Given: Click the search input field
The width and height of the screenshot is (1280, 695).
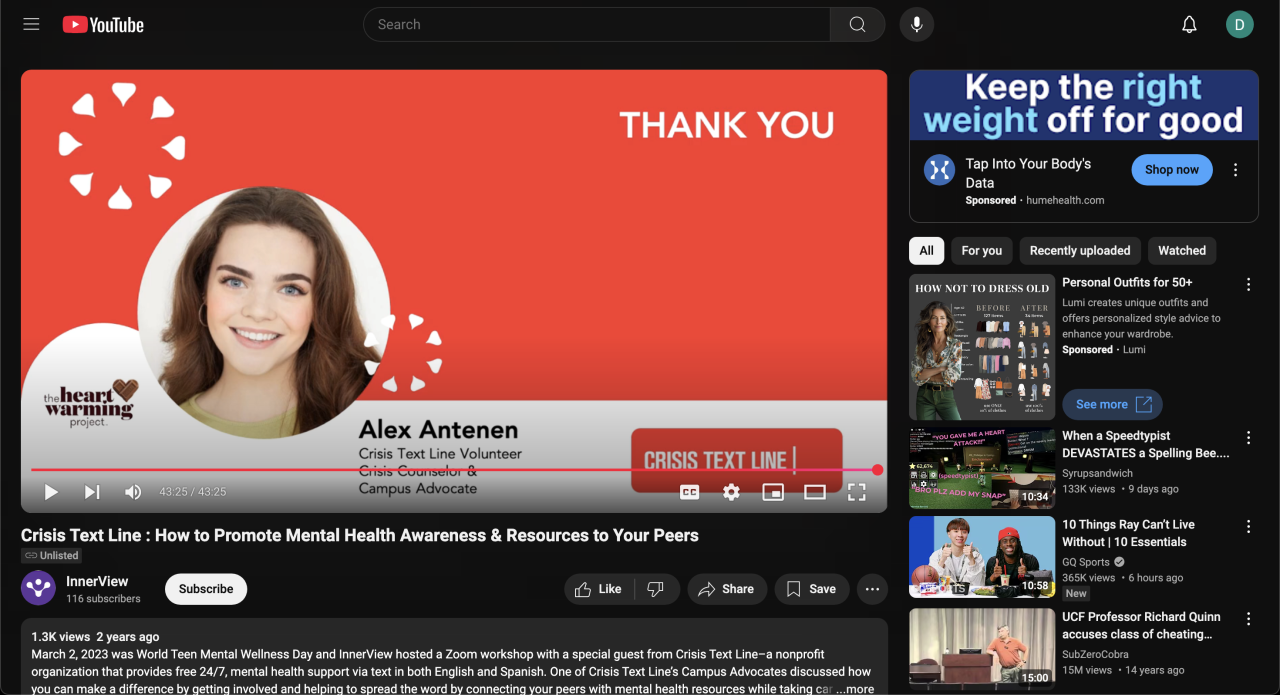Looking at the screenshot, I should (x=597, y=24).
